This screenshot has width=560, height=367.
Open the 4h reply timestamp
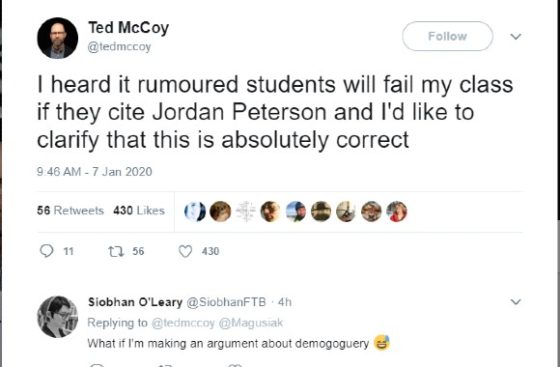tap(285, 302)
